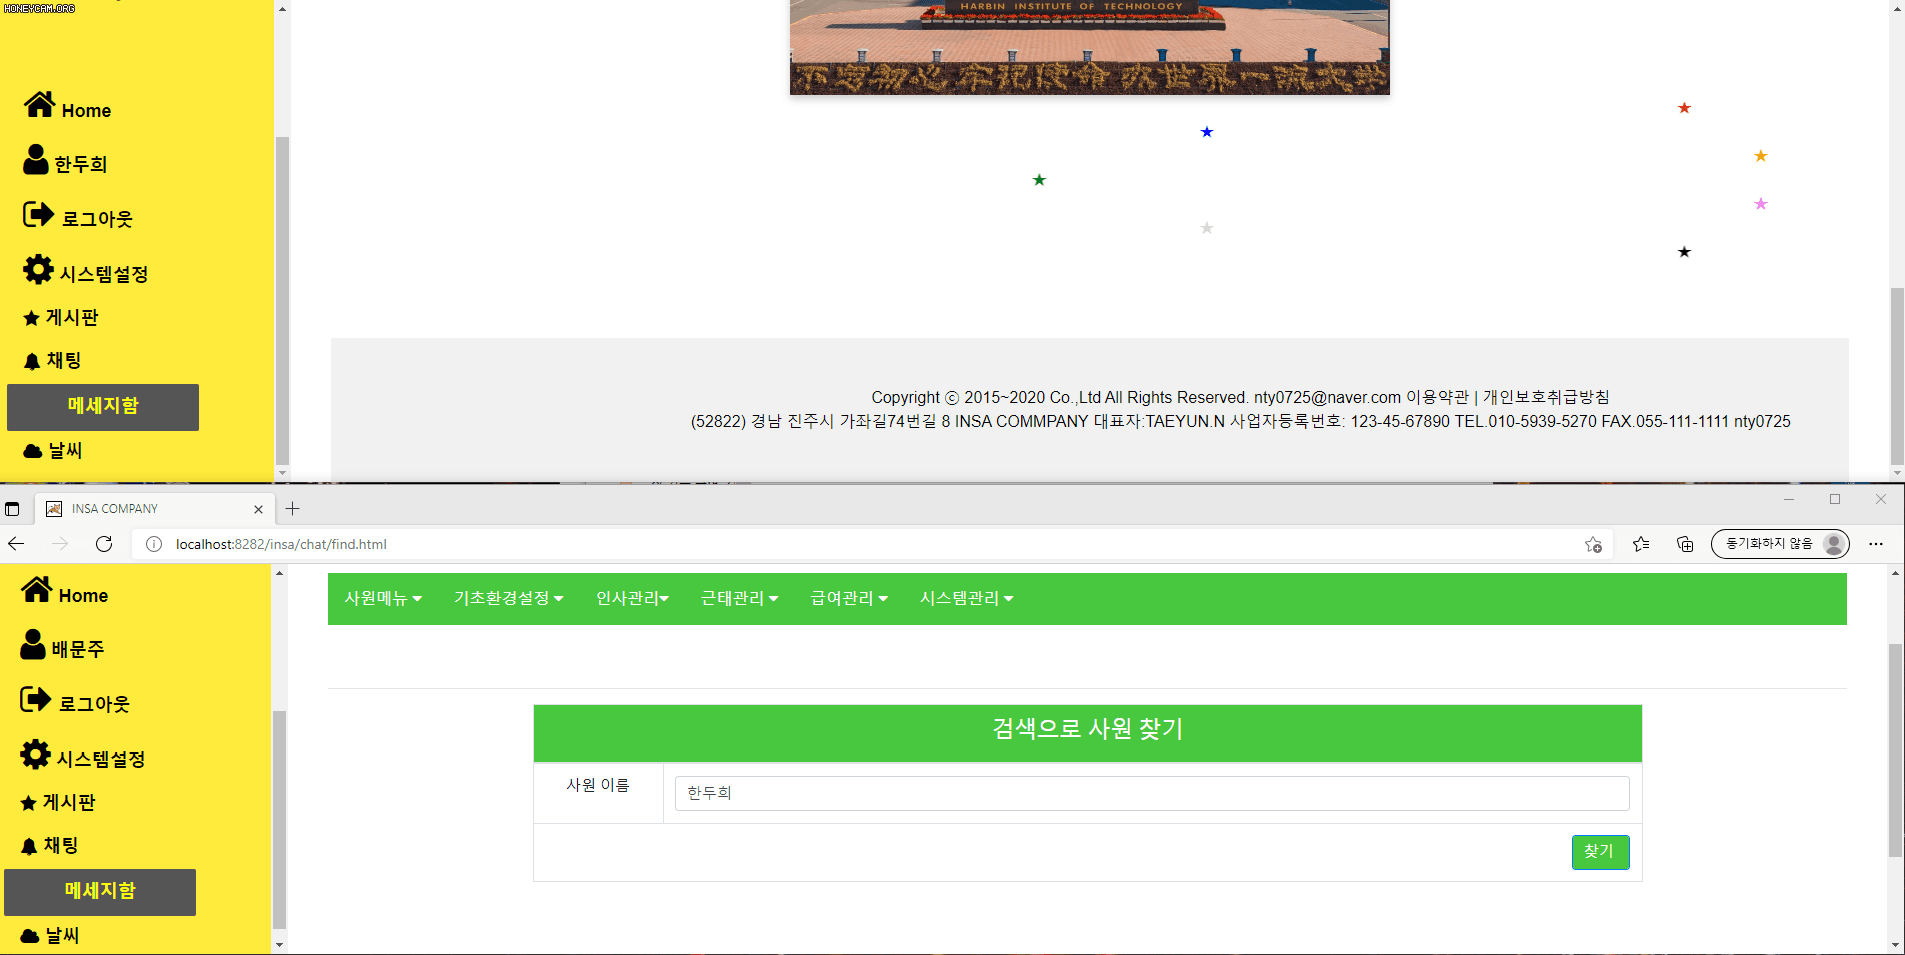Open 시스템설정 gear in the bottom window

[x=35, y=755]
